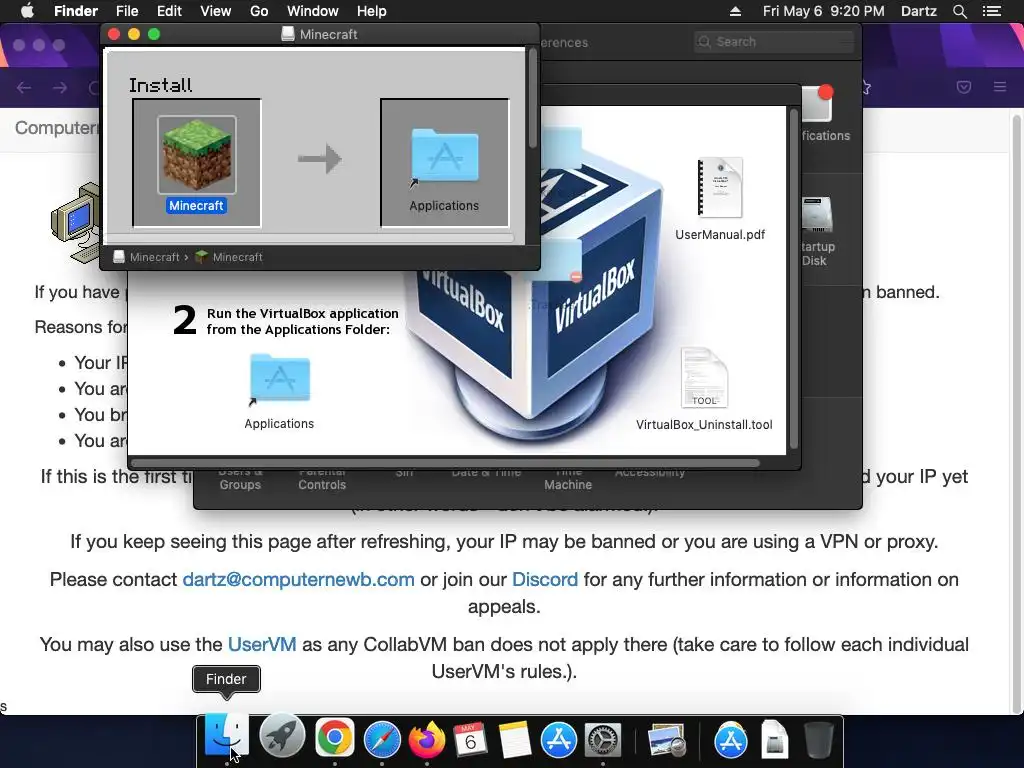
Task: Open Notification Center list icon
Action: coord(991,11)
